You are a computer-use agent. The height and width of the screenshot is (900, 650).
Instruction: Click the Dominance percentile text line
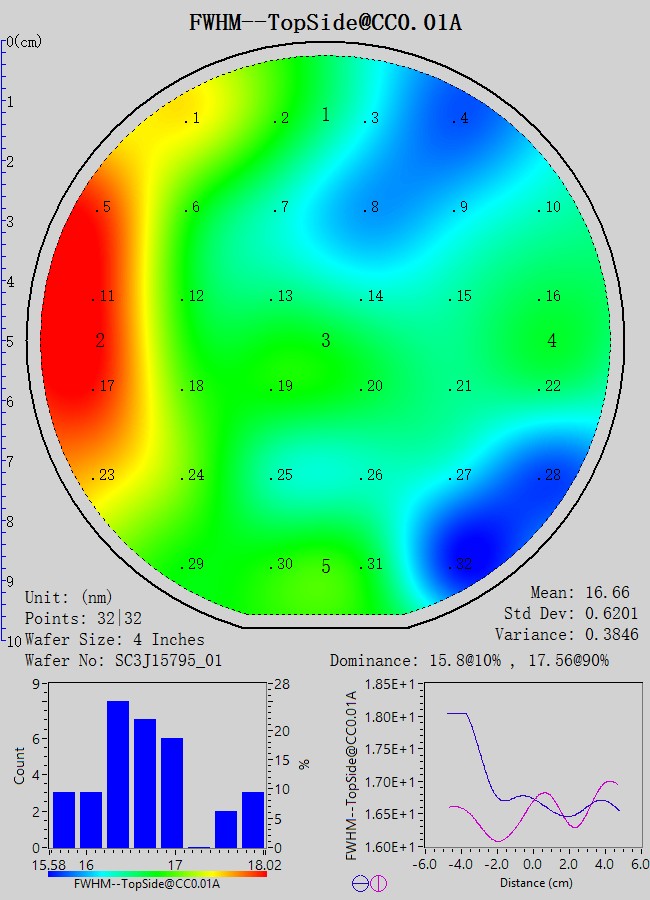click(x=469, y=660)
